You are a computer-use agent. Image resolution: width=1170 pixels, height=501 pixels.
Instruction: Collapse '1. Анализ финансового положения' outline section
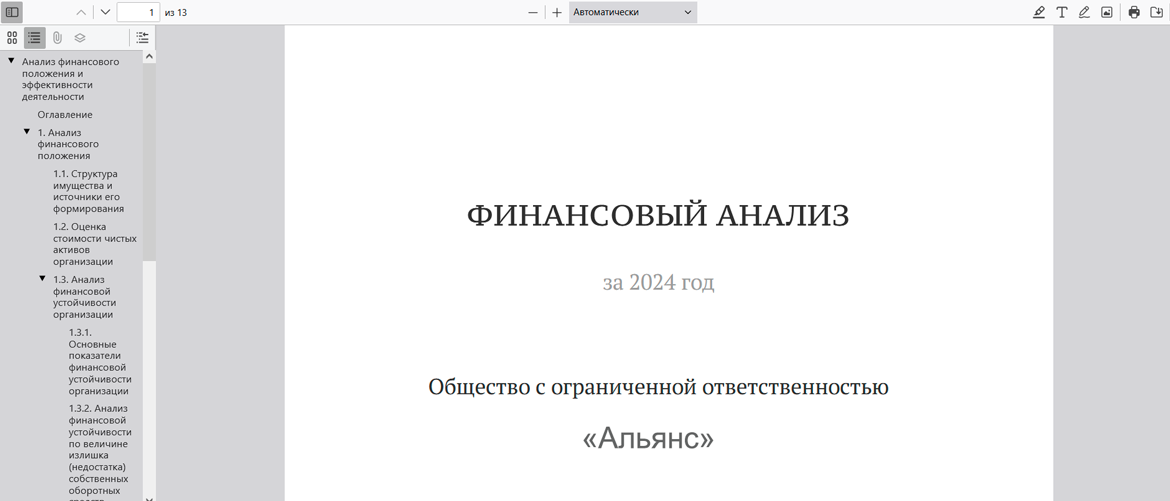[27, 132]
